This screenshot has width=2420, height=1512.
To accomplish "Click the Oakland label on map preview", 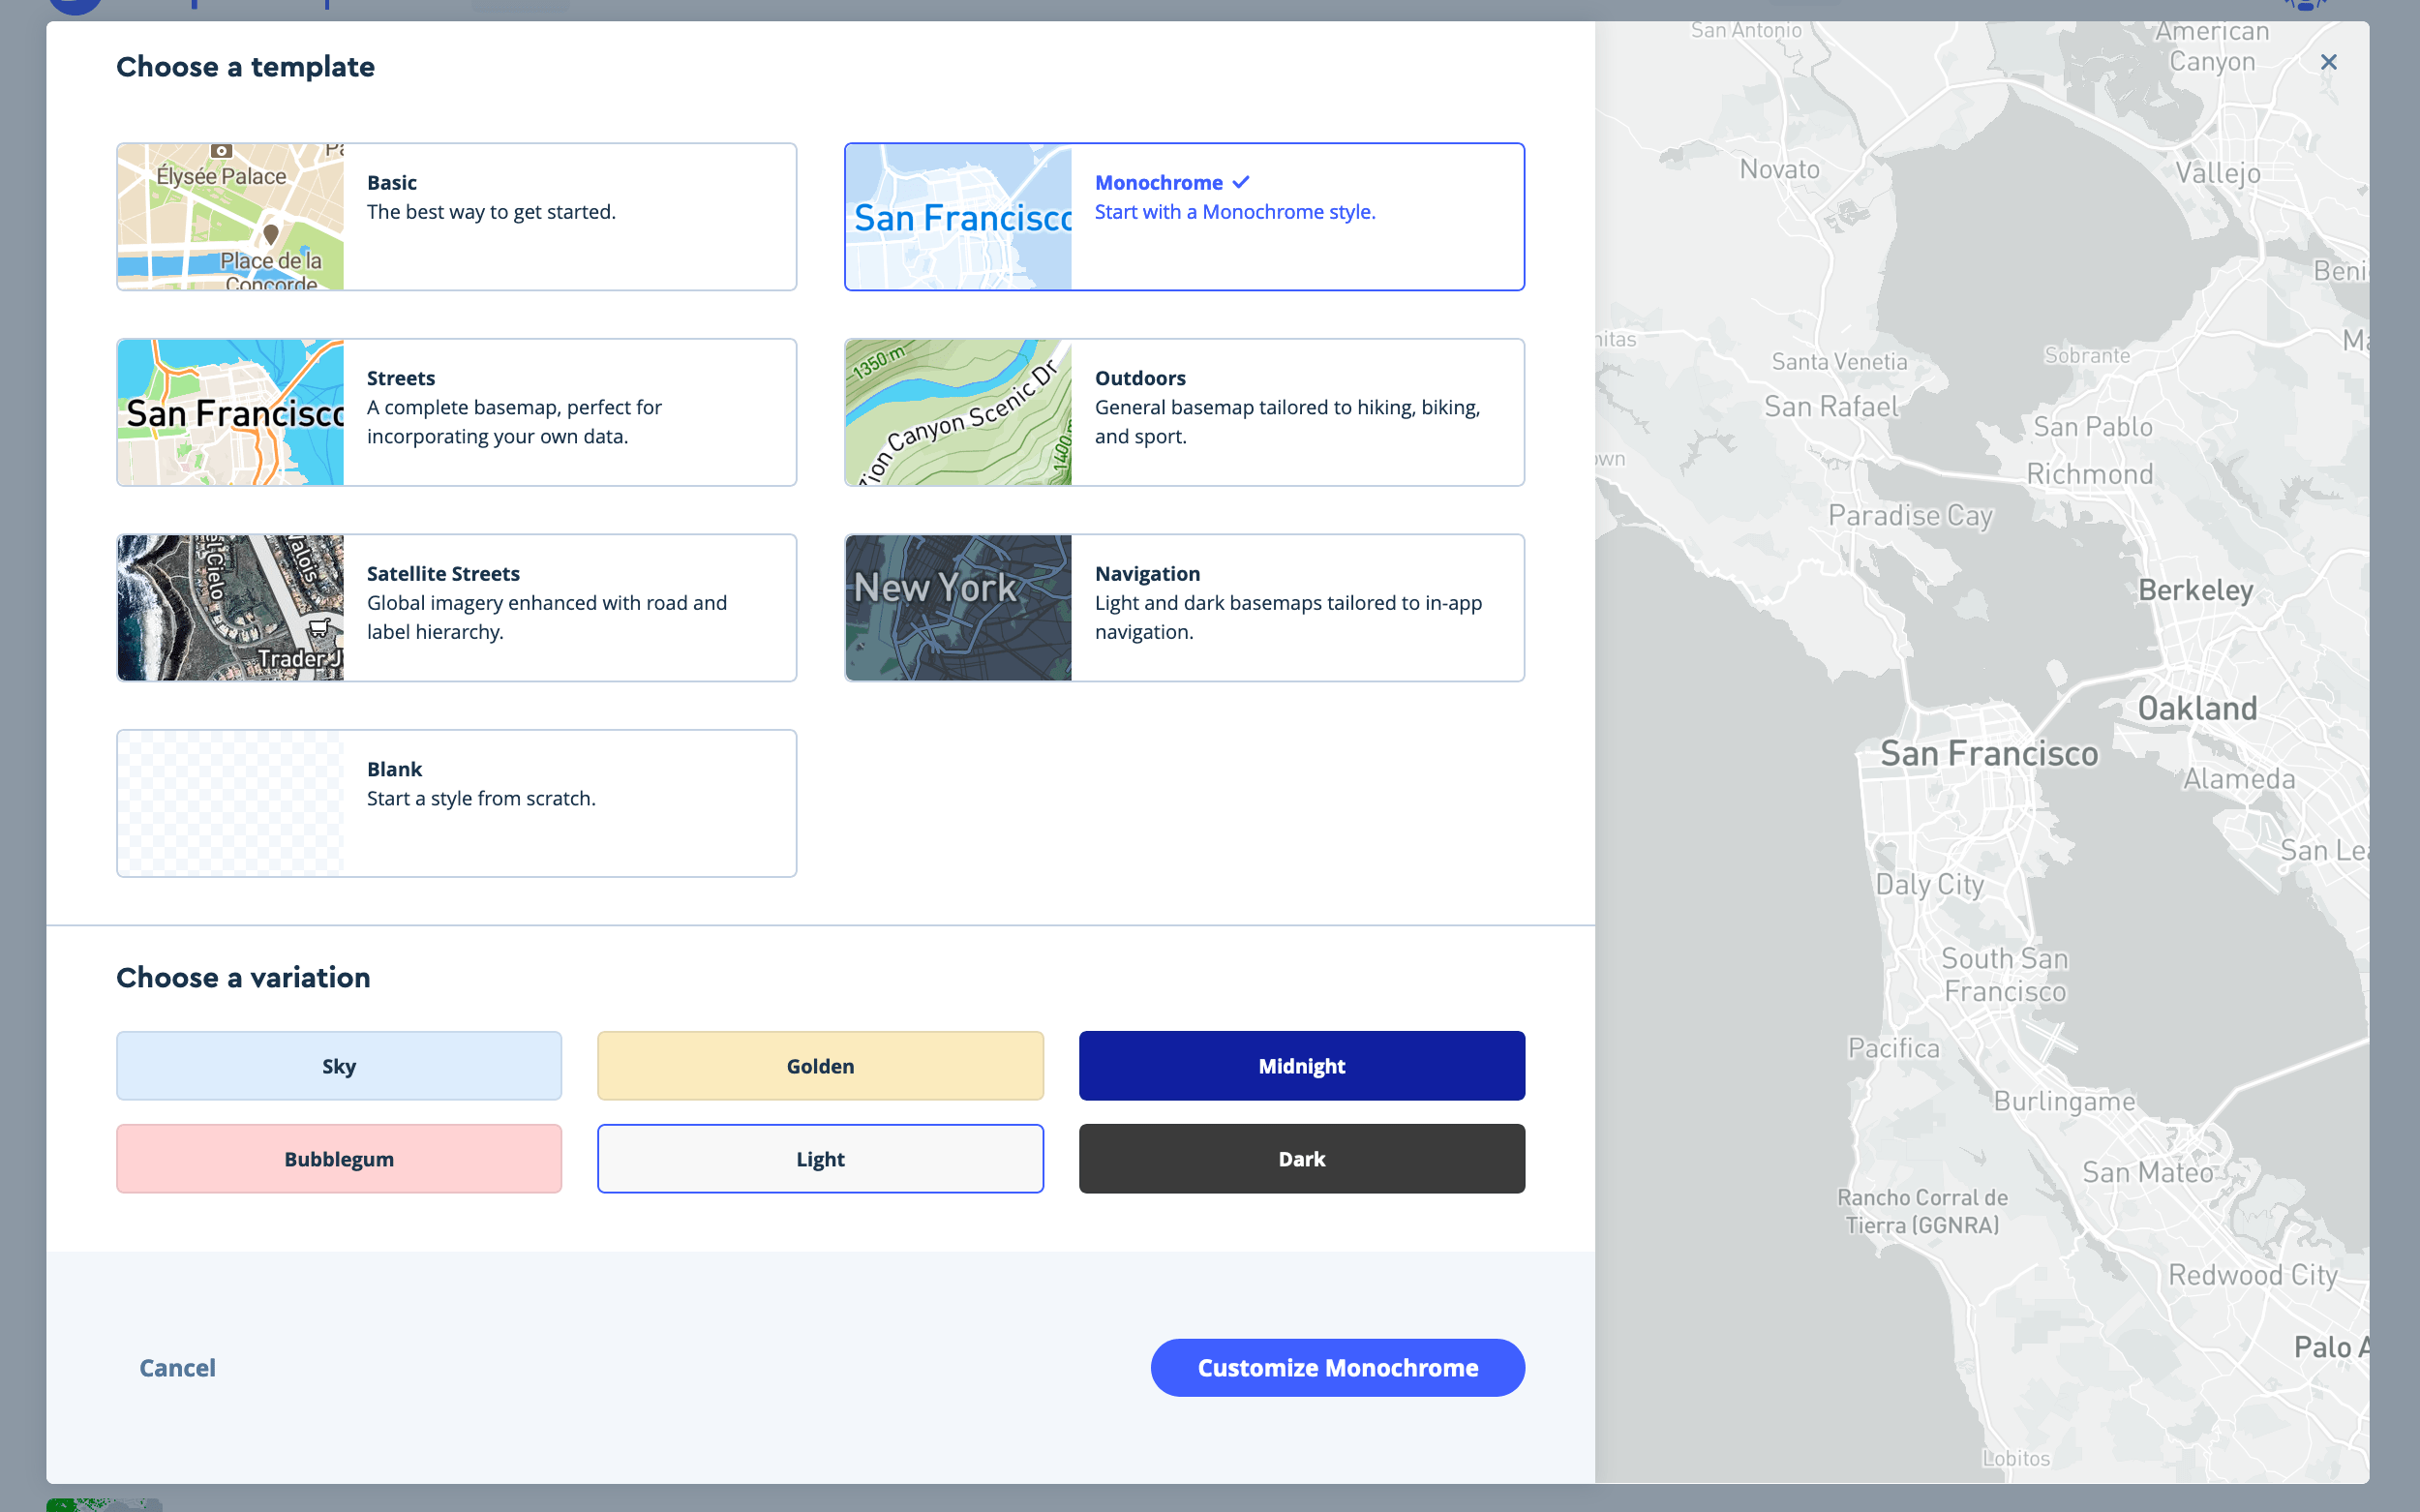I will point(2197,709).
